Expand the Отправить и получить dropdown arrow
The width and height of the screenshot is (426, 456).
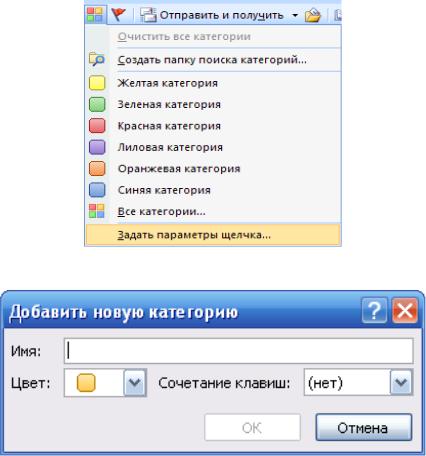pyautogui.click(x=295, y=15)
